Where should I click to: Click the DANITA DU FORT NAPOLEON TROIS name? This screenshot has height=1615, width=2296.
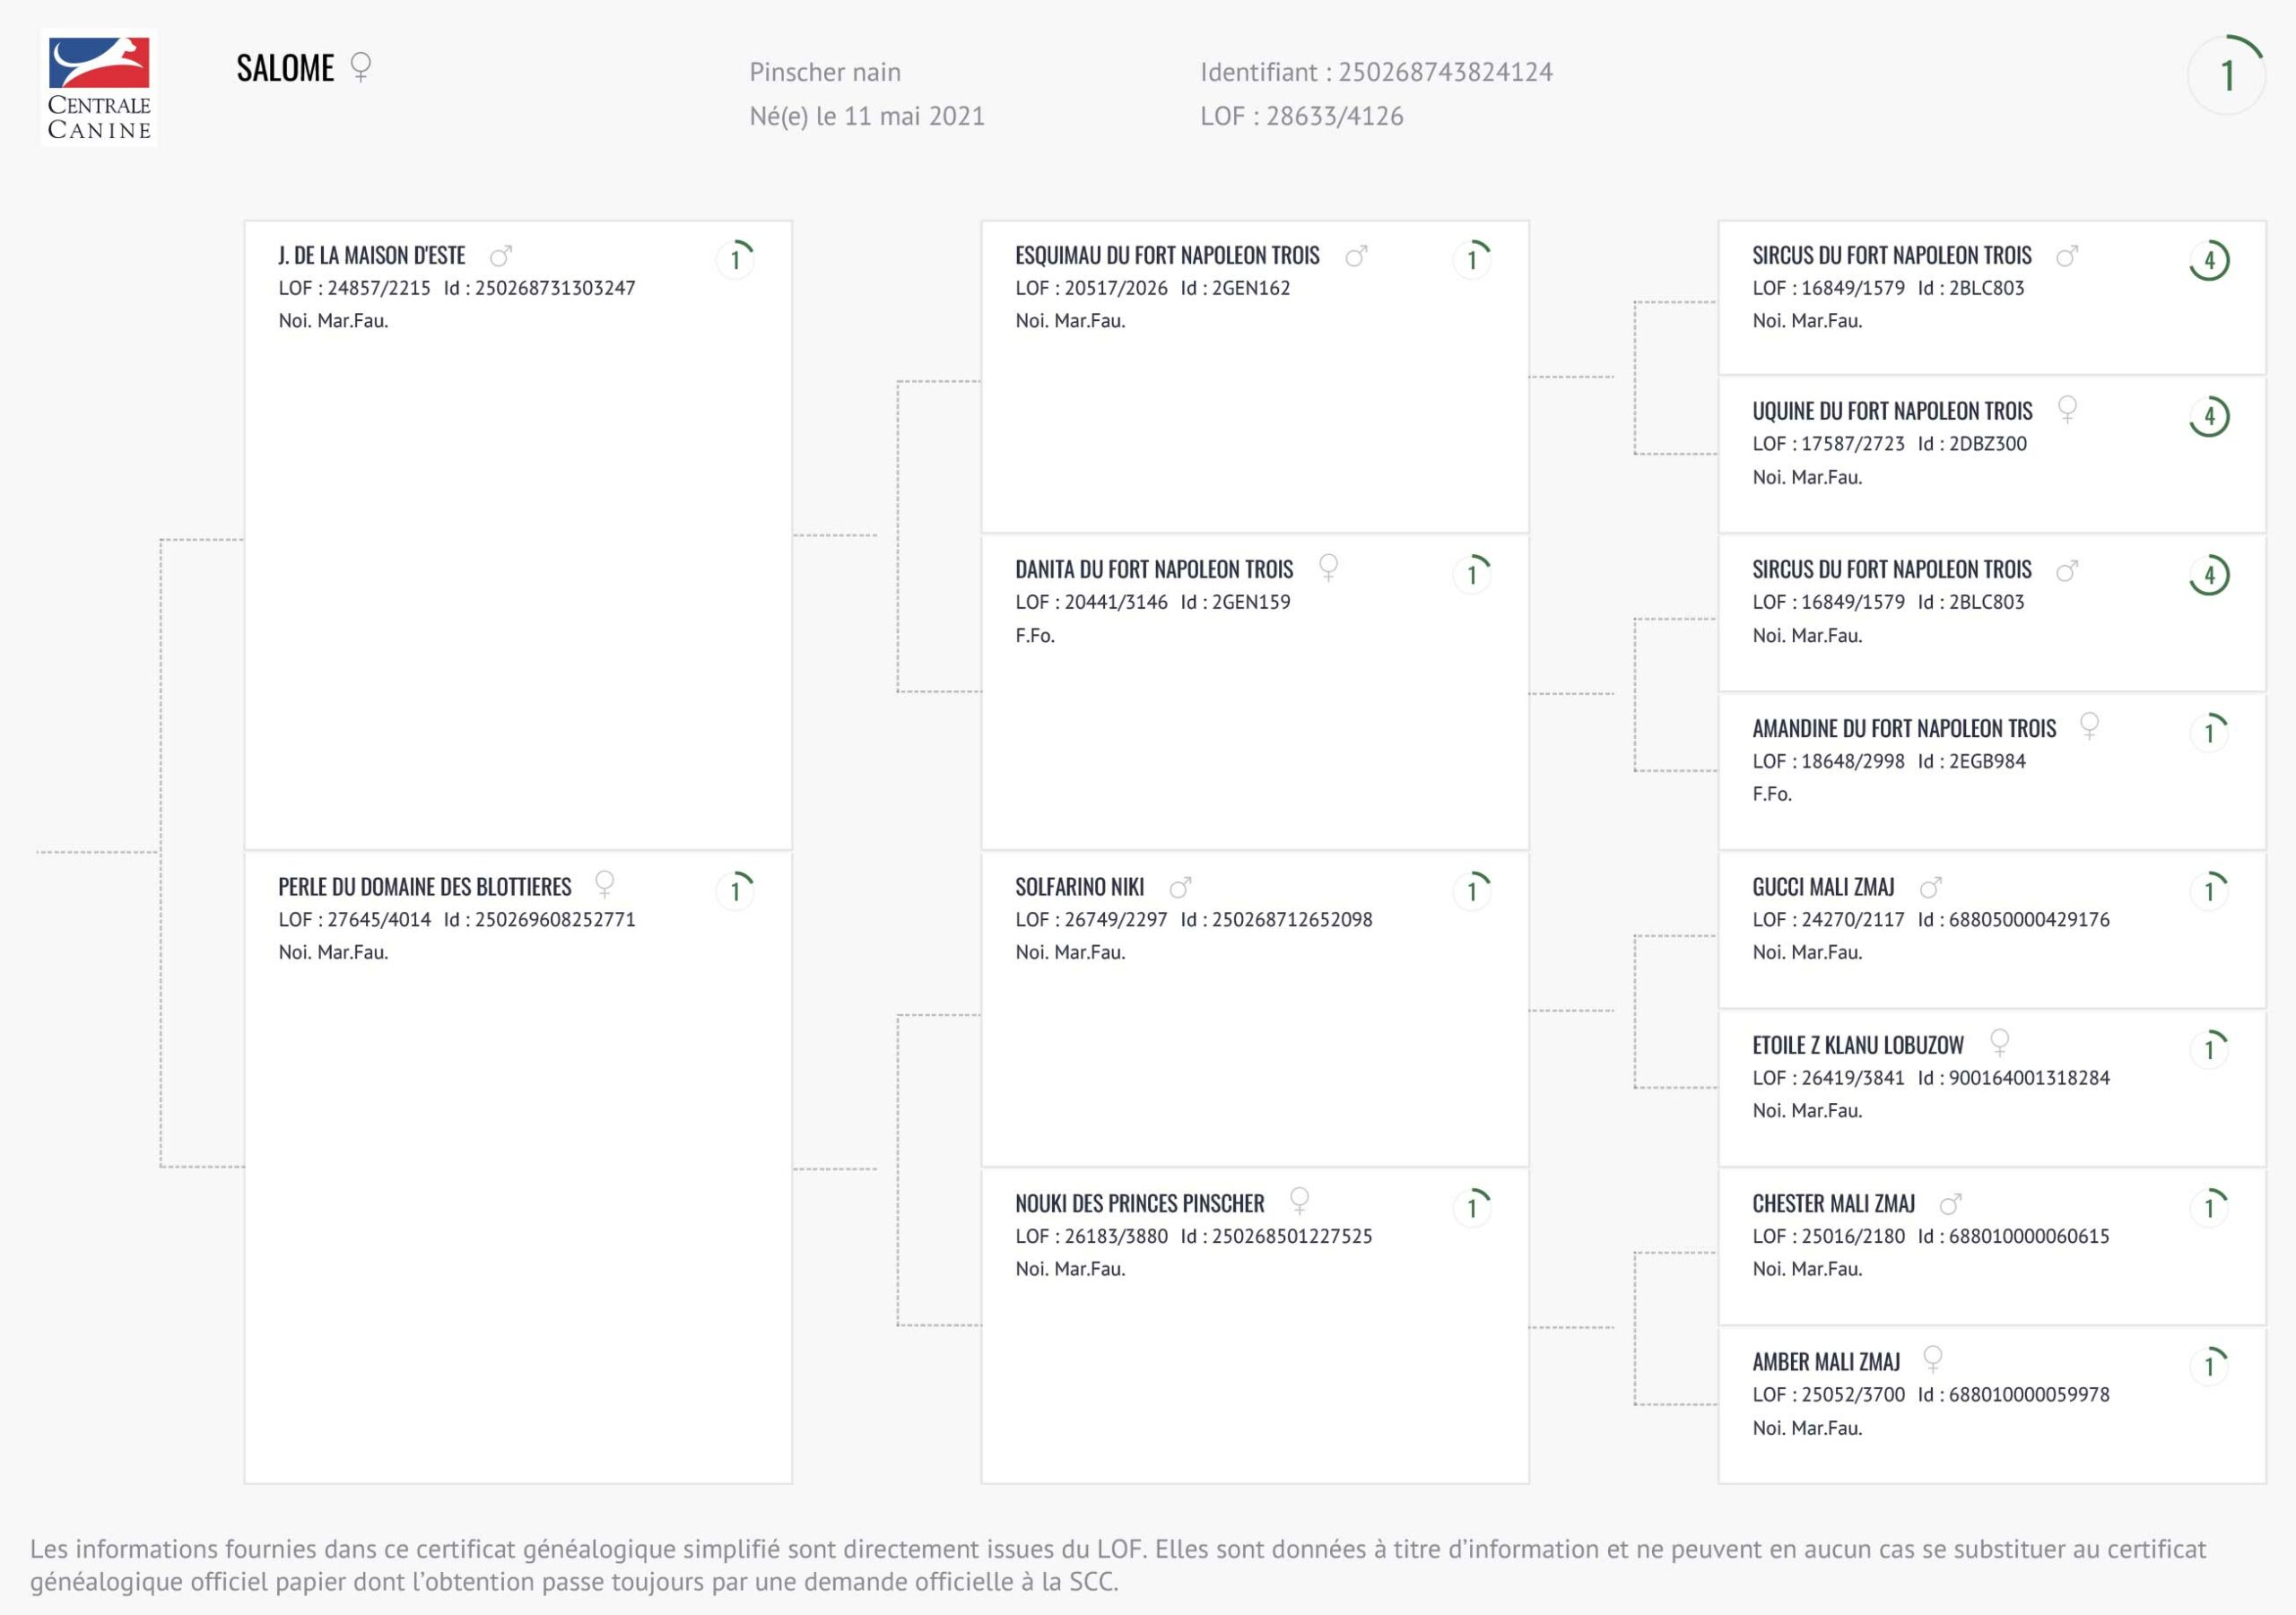pyautogui.click(x=1154, y=570)
